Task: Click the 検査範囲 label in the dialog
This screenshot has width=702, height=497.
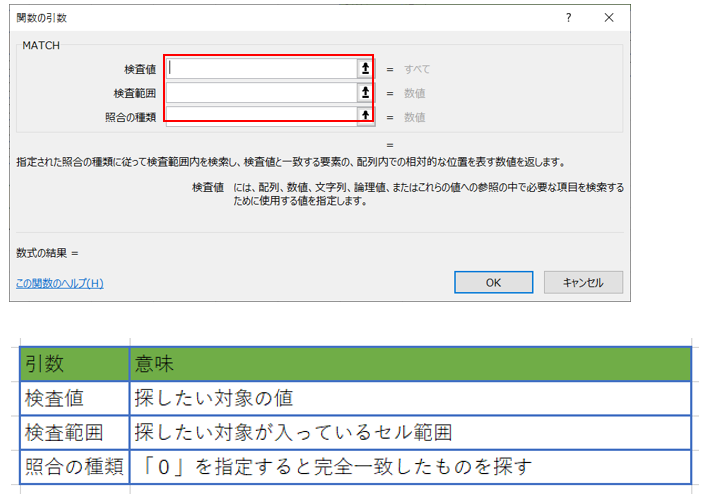Action: point(134,93)
